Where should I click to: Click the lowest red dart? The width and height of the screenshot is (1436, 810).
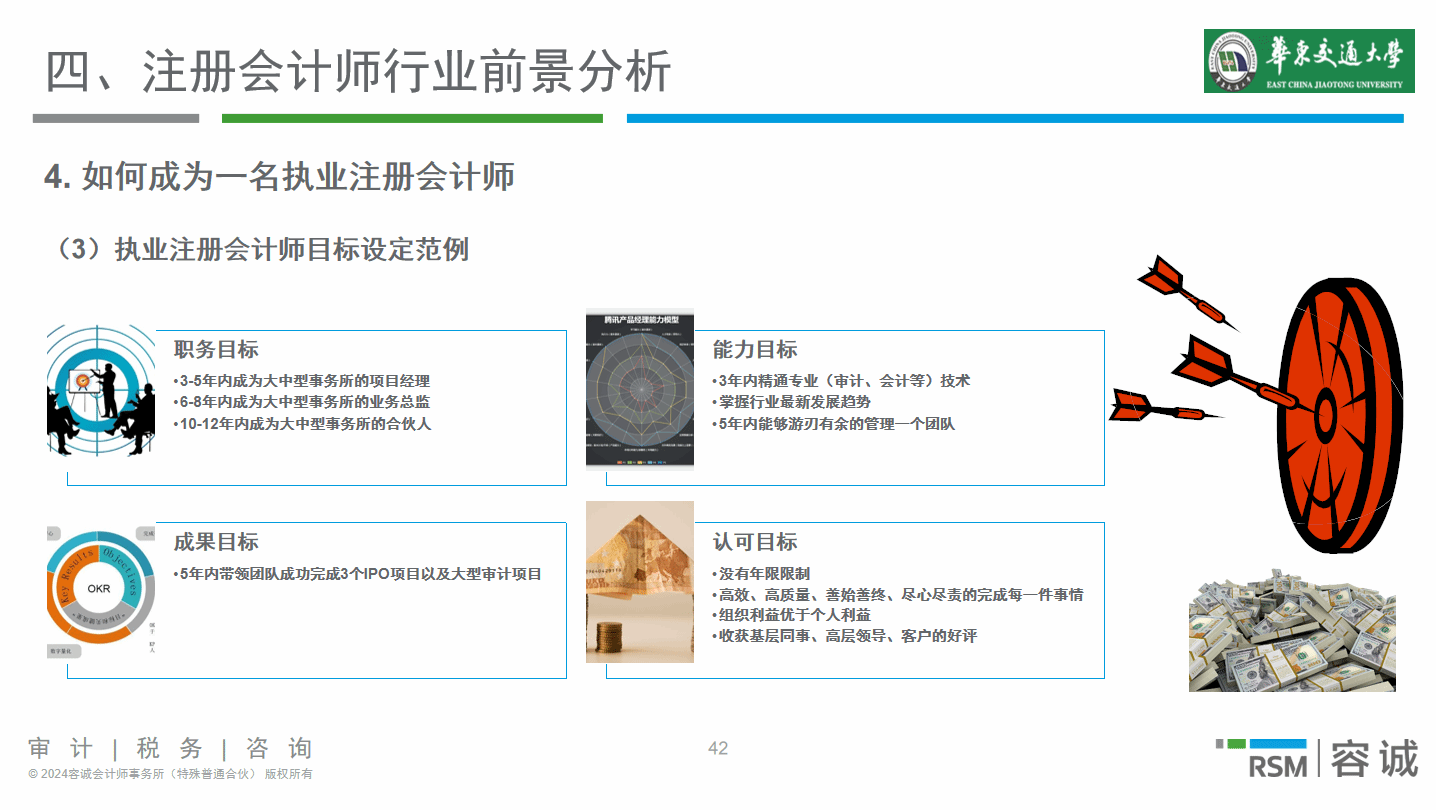point(1158,406)
